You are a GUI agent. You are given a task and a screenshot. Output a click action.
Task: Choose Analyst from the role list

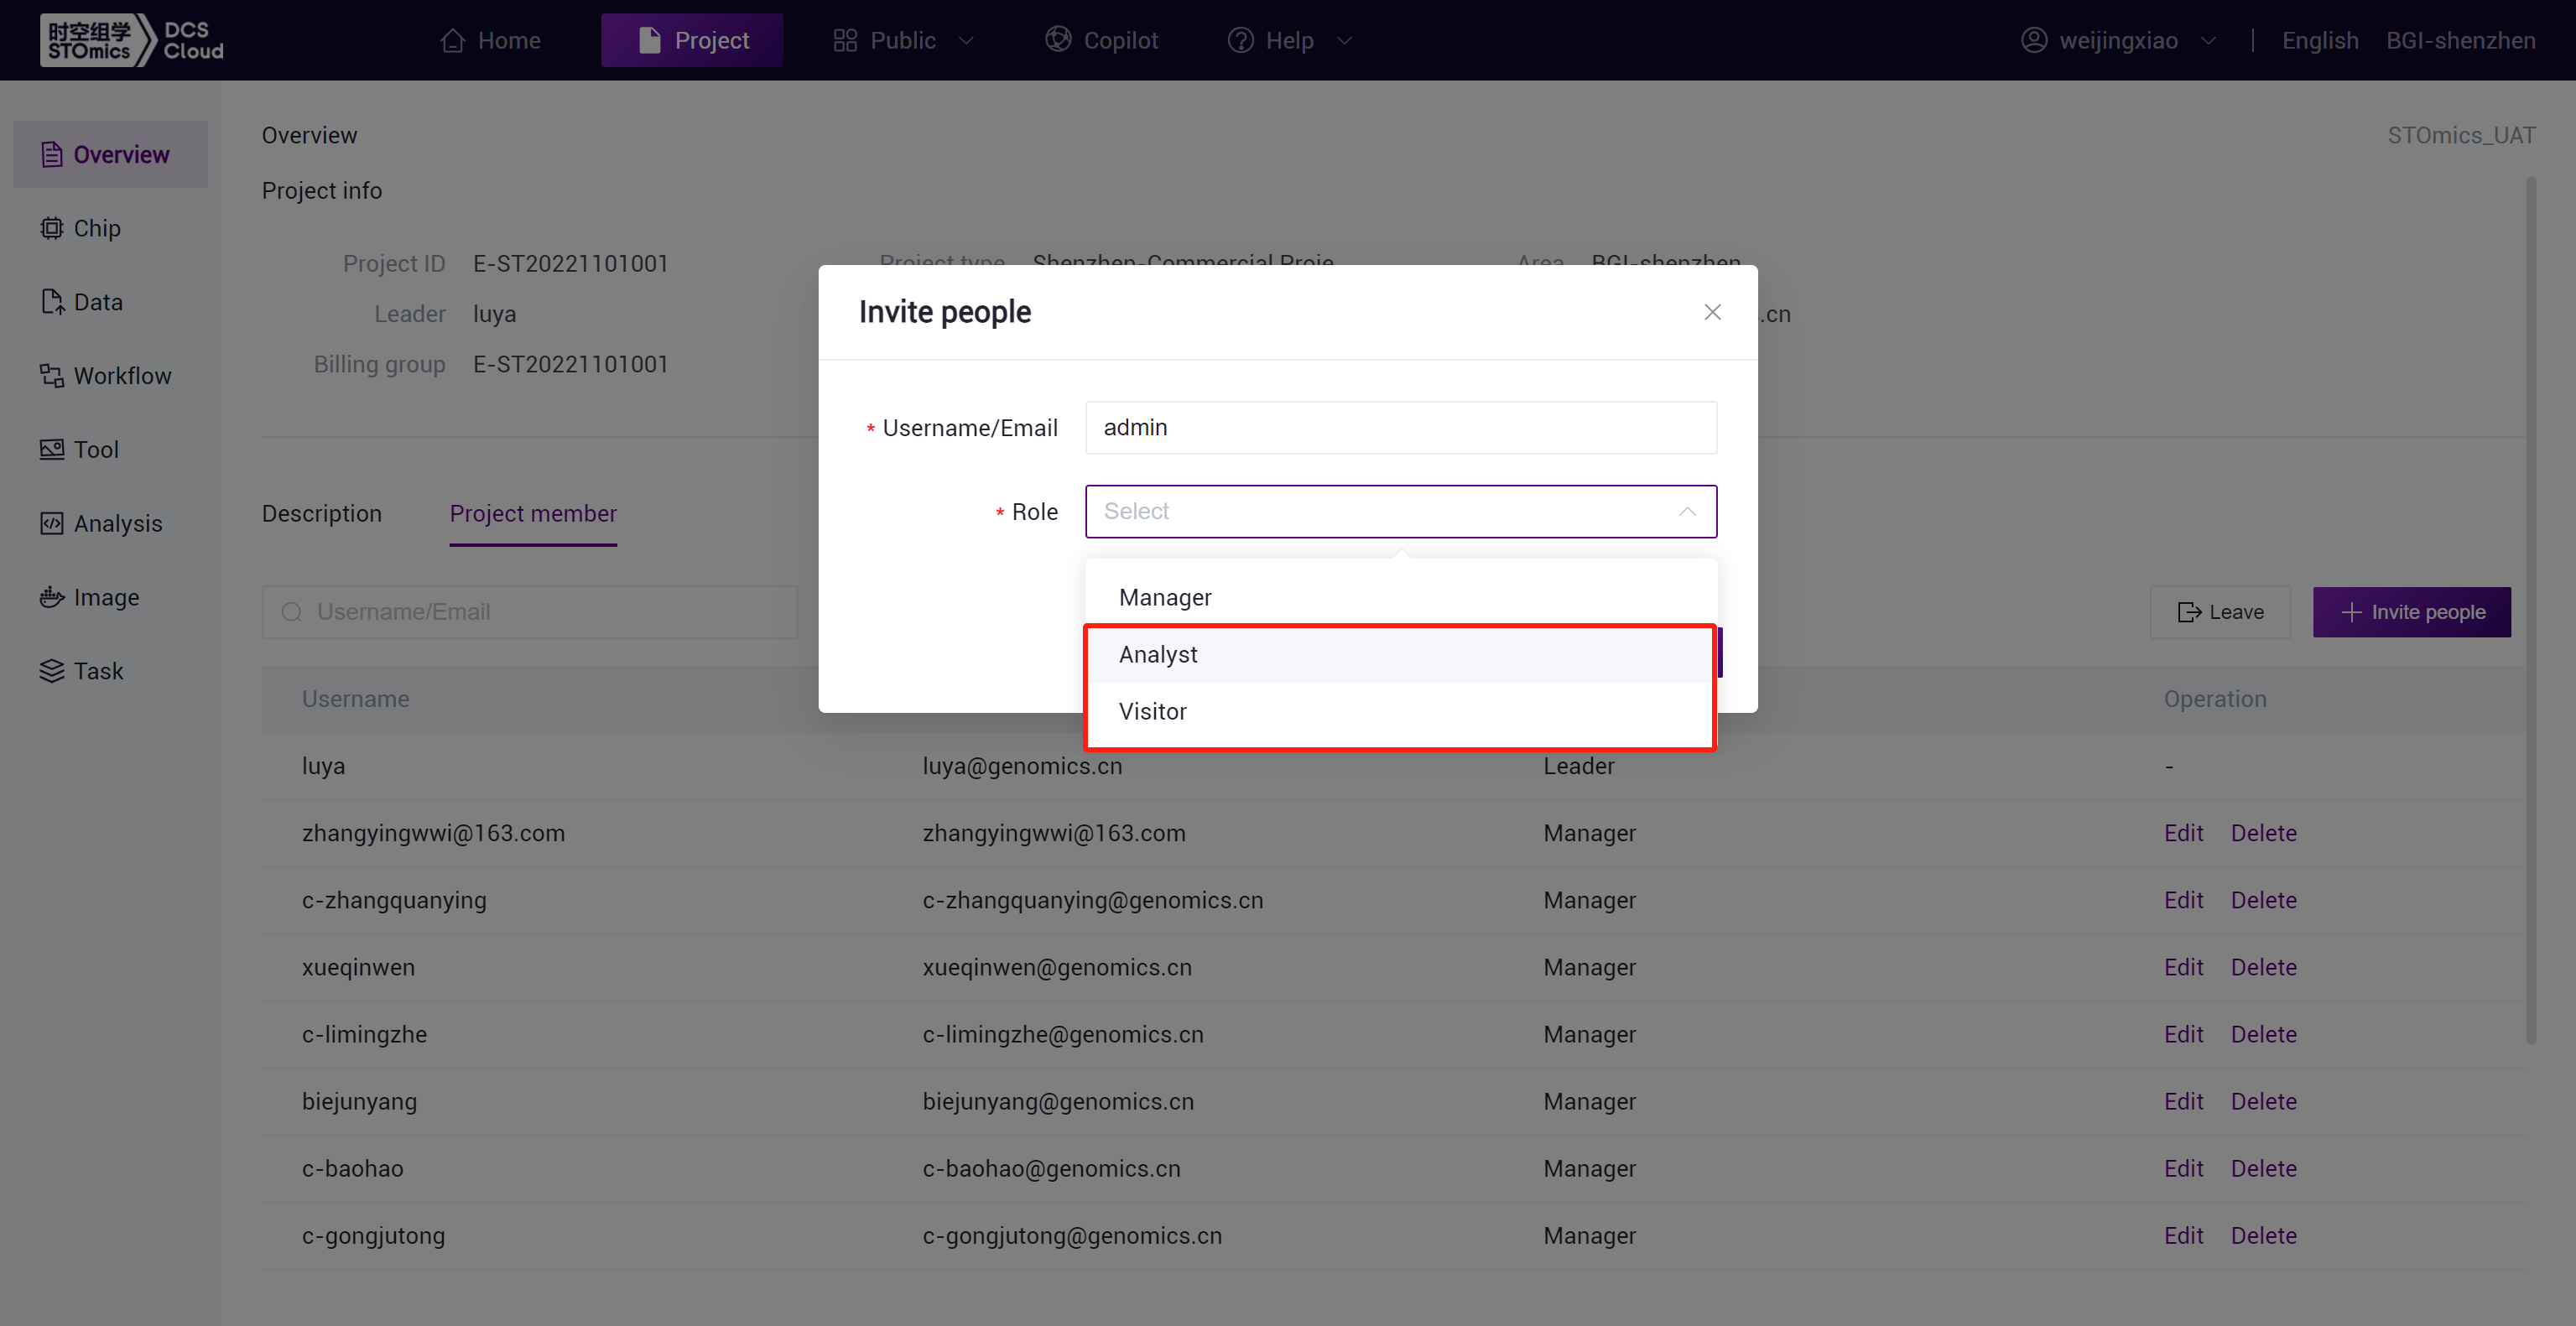pyautogui.click(x=1158, y=654)
